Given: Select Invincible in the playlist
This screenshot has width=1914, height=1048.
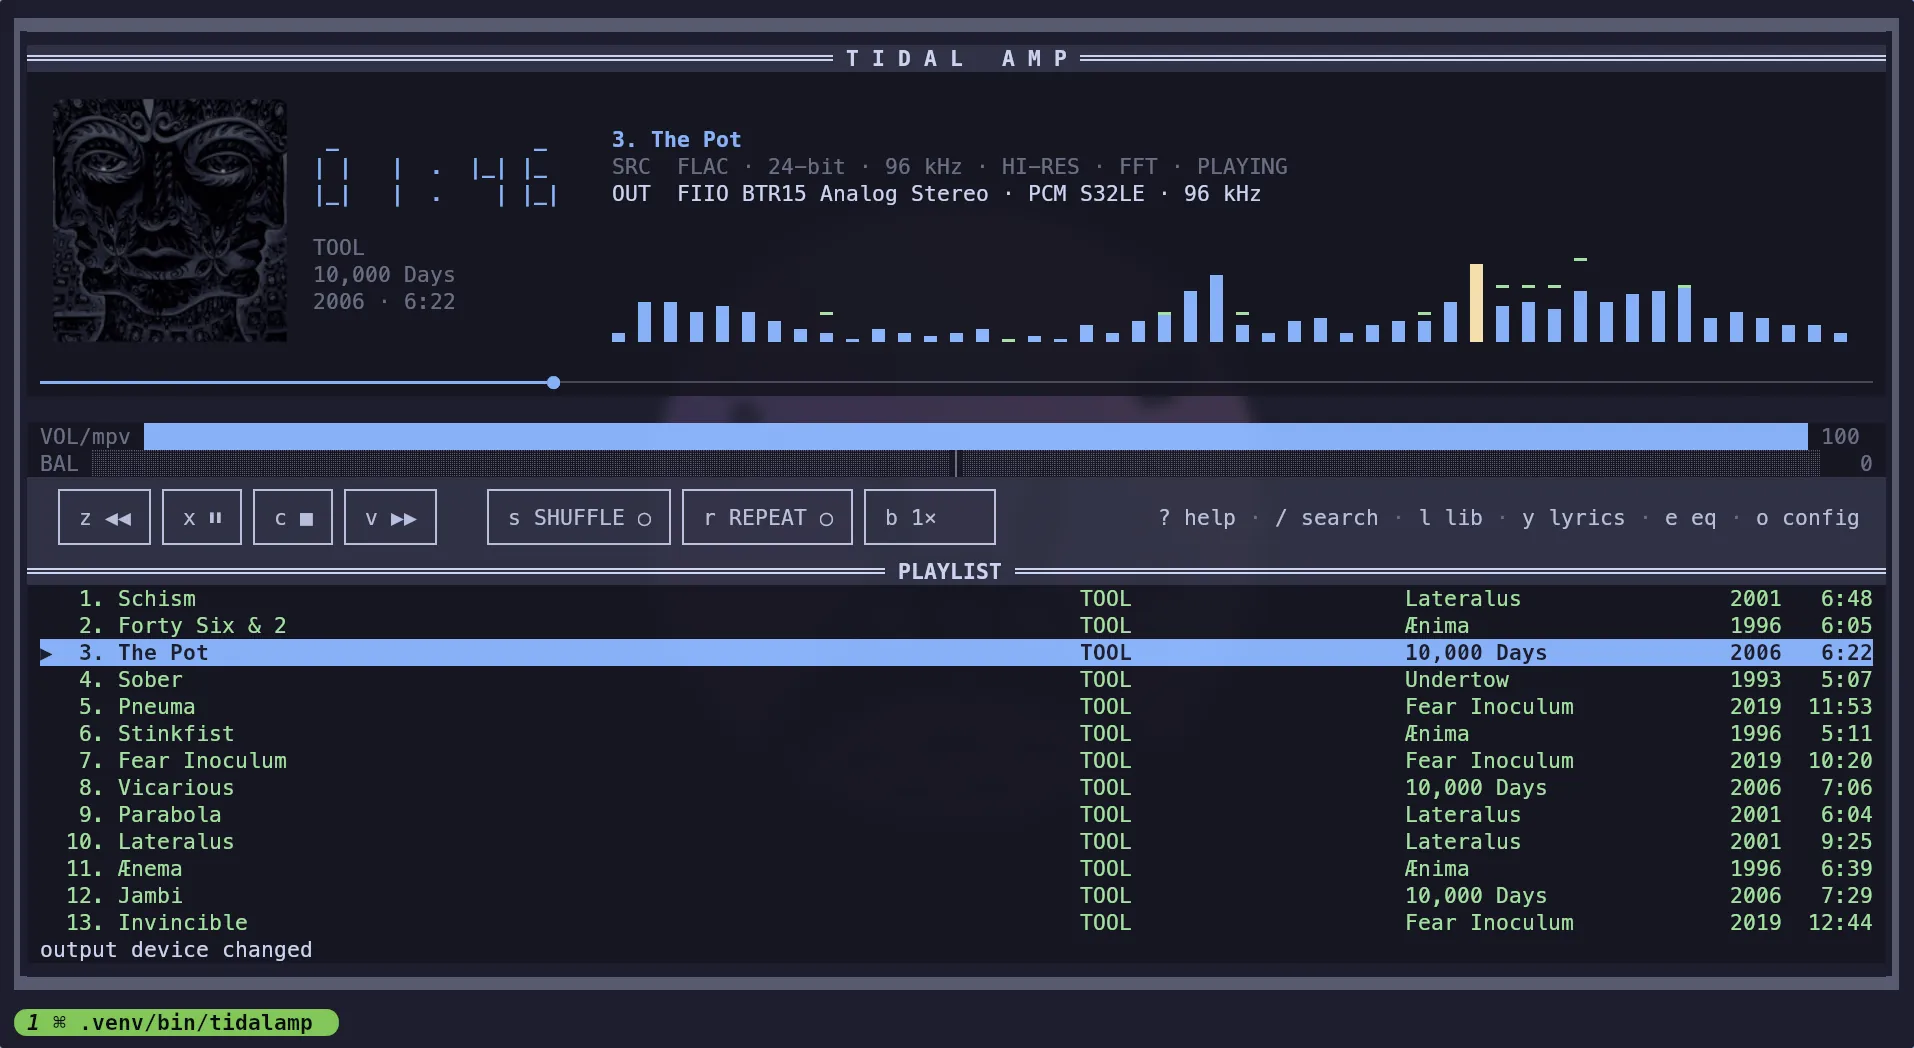Looking at the screenshot, I should [x=956, y=922].
